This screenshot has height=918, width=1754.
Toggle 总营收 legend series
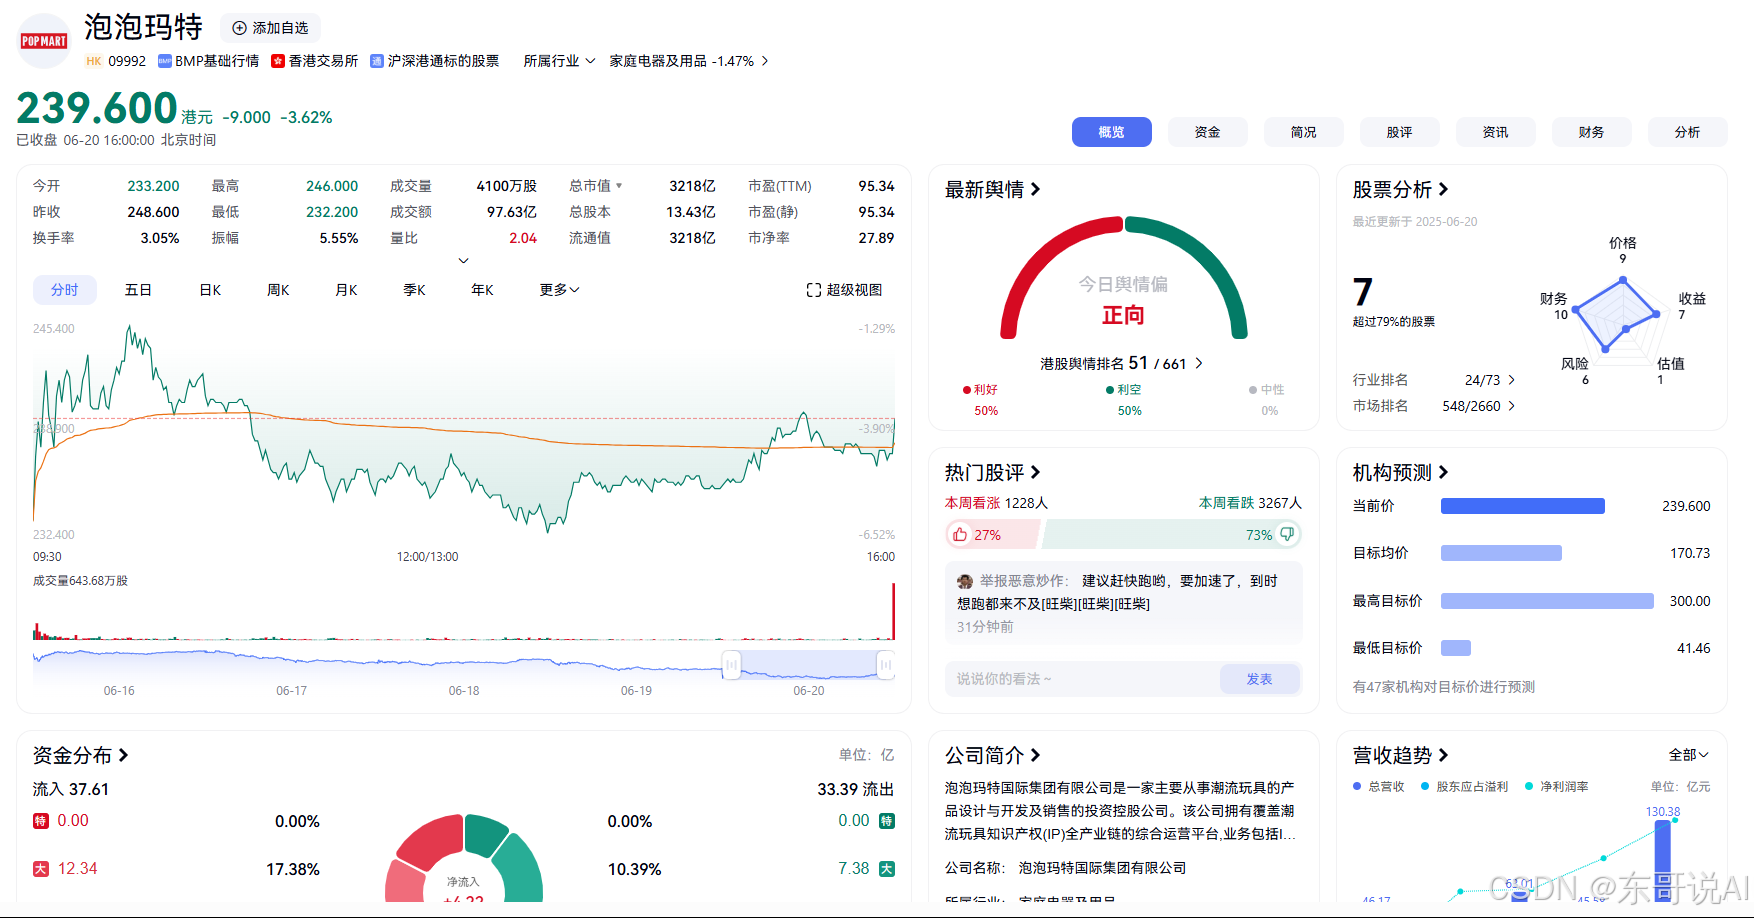pyautogui.click(x=1379, y=787)
